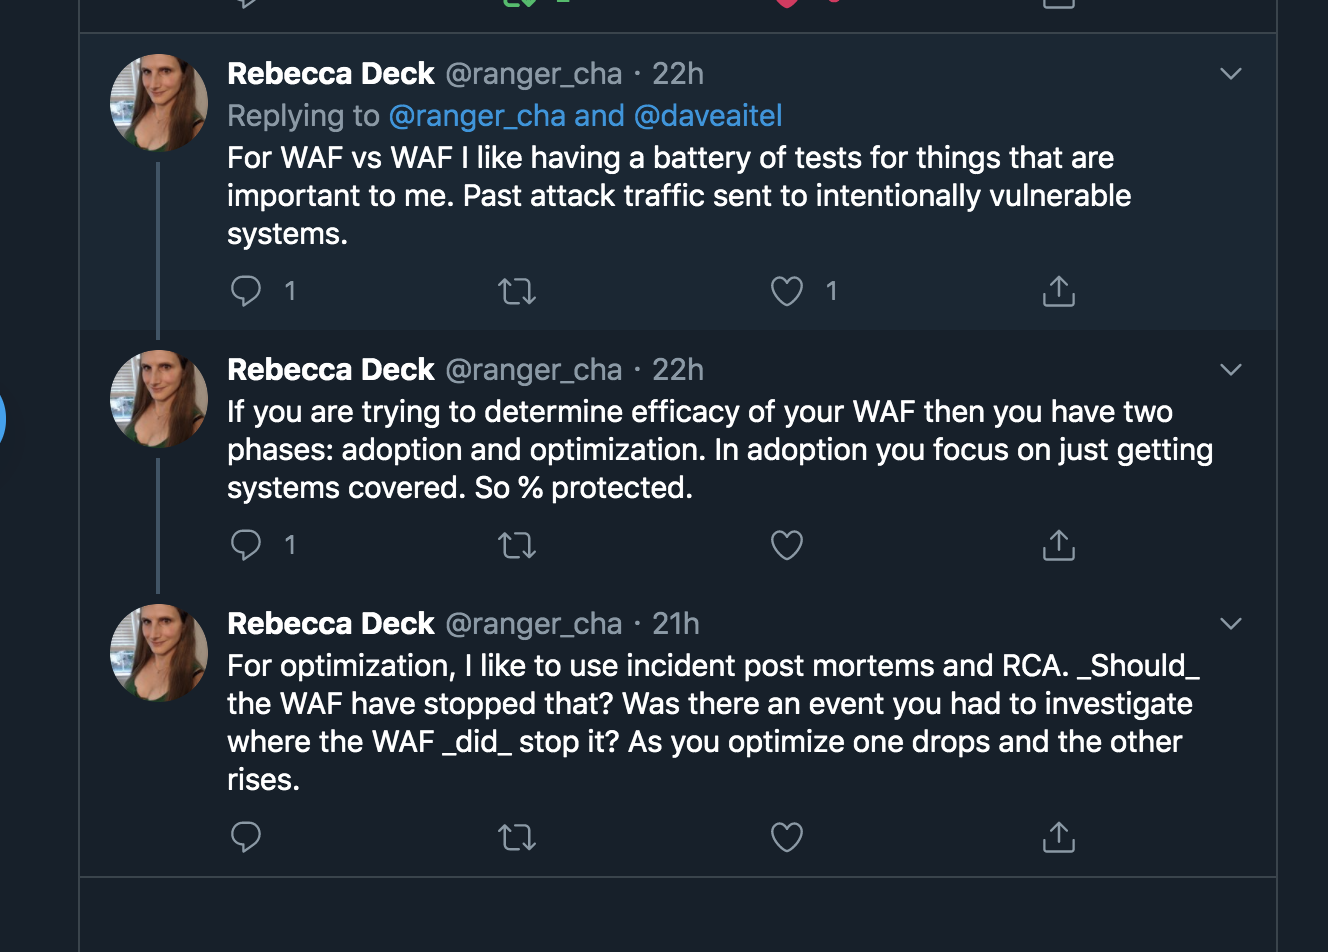Open the chevron menu on the 'For optimization' tweet
1328x952 pixels.
[1231, 624]
